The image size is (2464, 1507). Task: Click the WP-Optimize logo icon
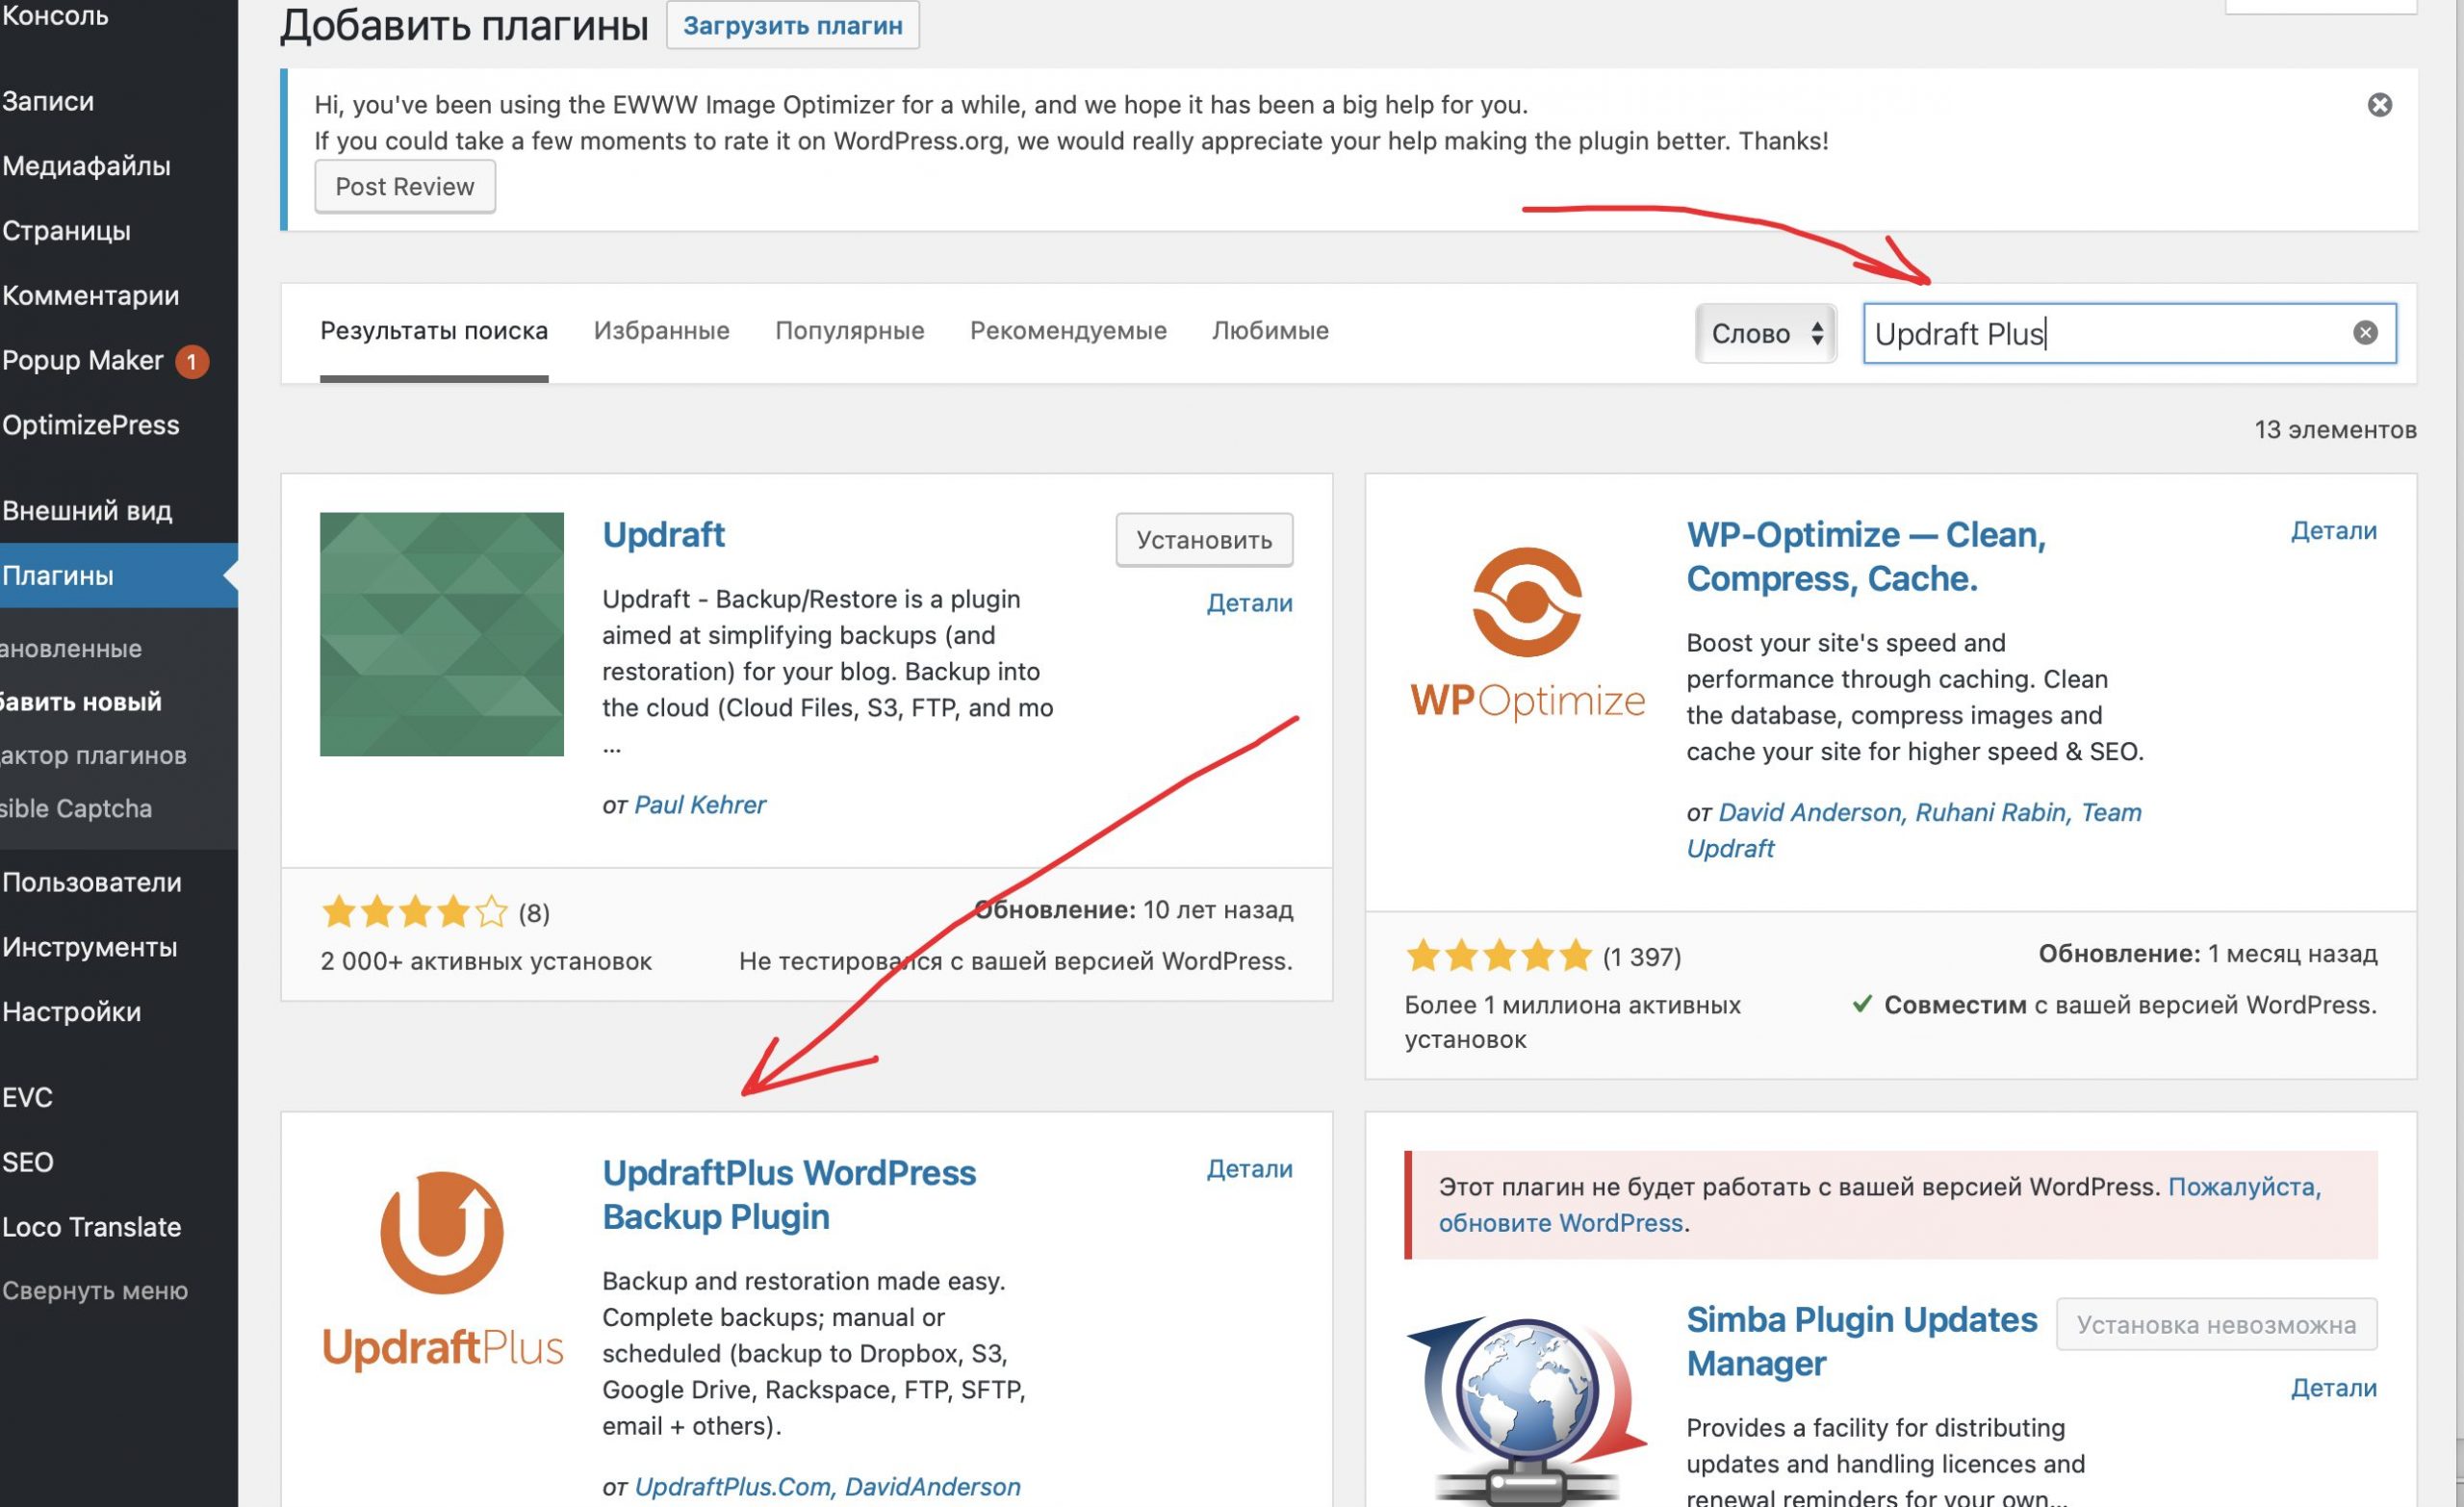[1526, 631]
